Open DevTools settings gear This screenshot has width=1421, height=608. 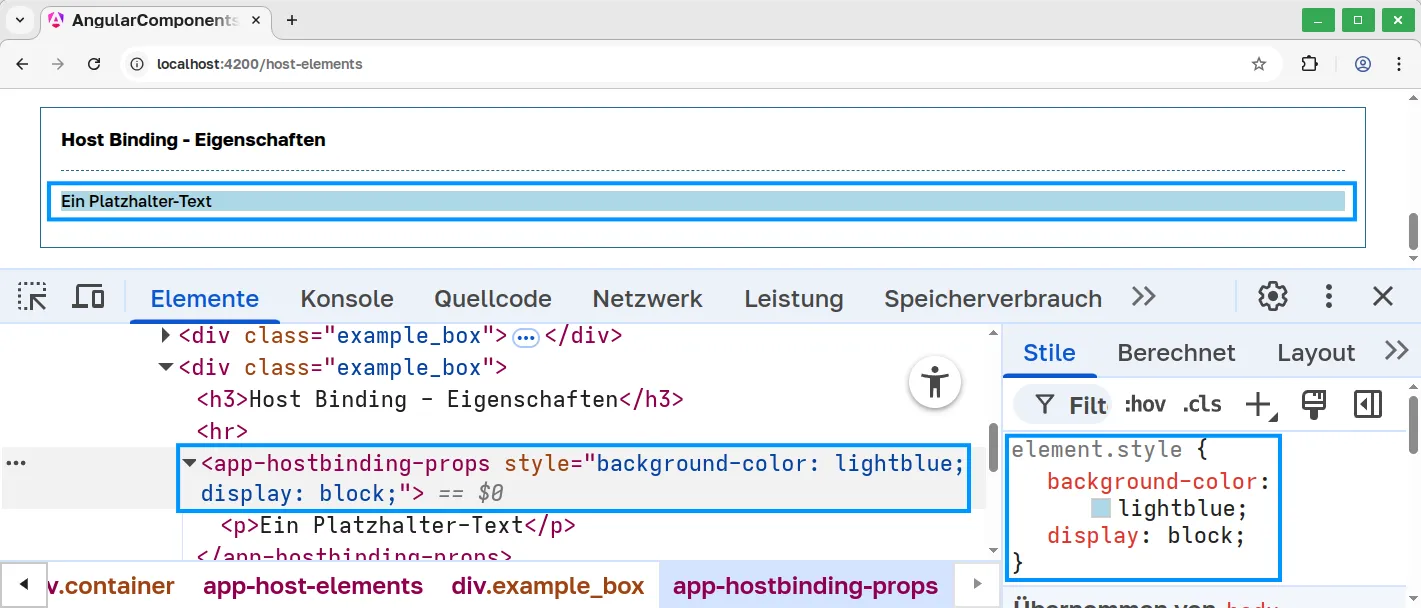(x=1272, y=296)
